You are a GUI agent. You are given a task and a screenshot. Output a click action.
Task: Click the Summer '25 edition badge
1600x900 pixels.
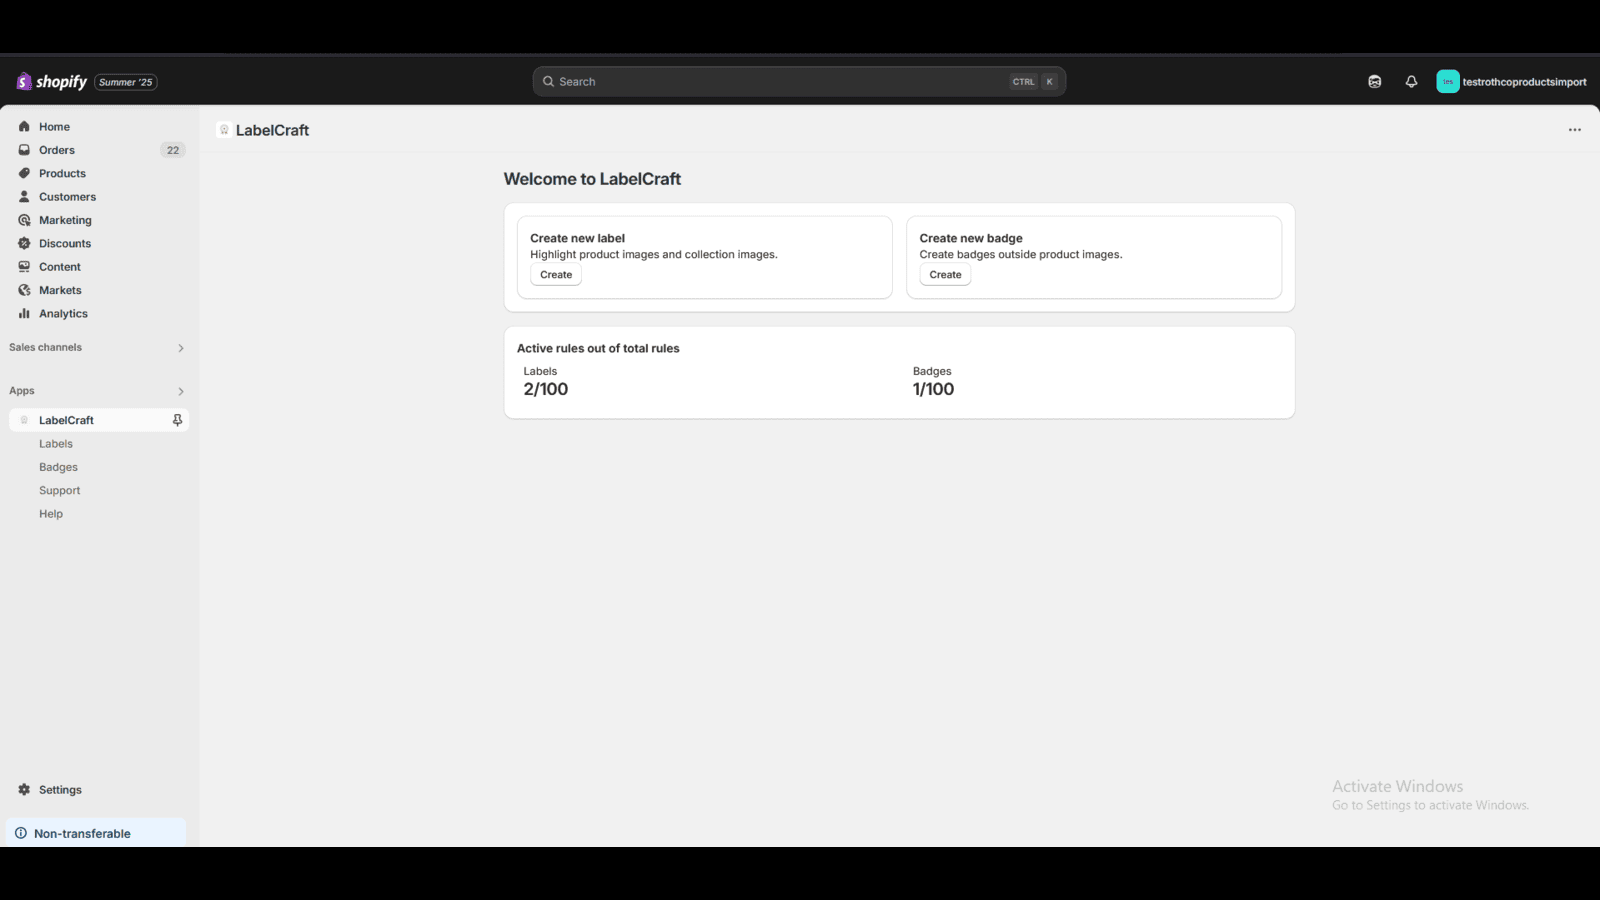click(x=126, y=82)
